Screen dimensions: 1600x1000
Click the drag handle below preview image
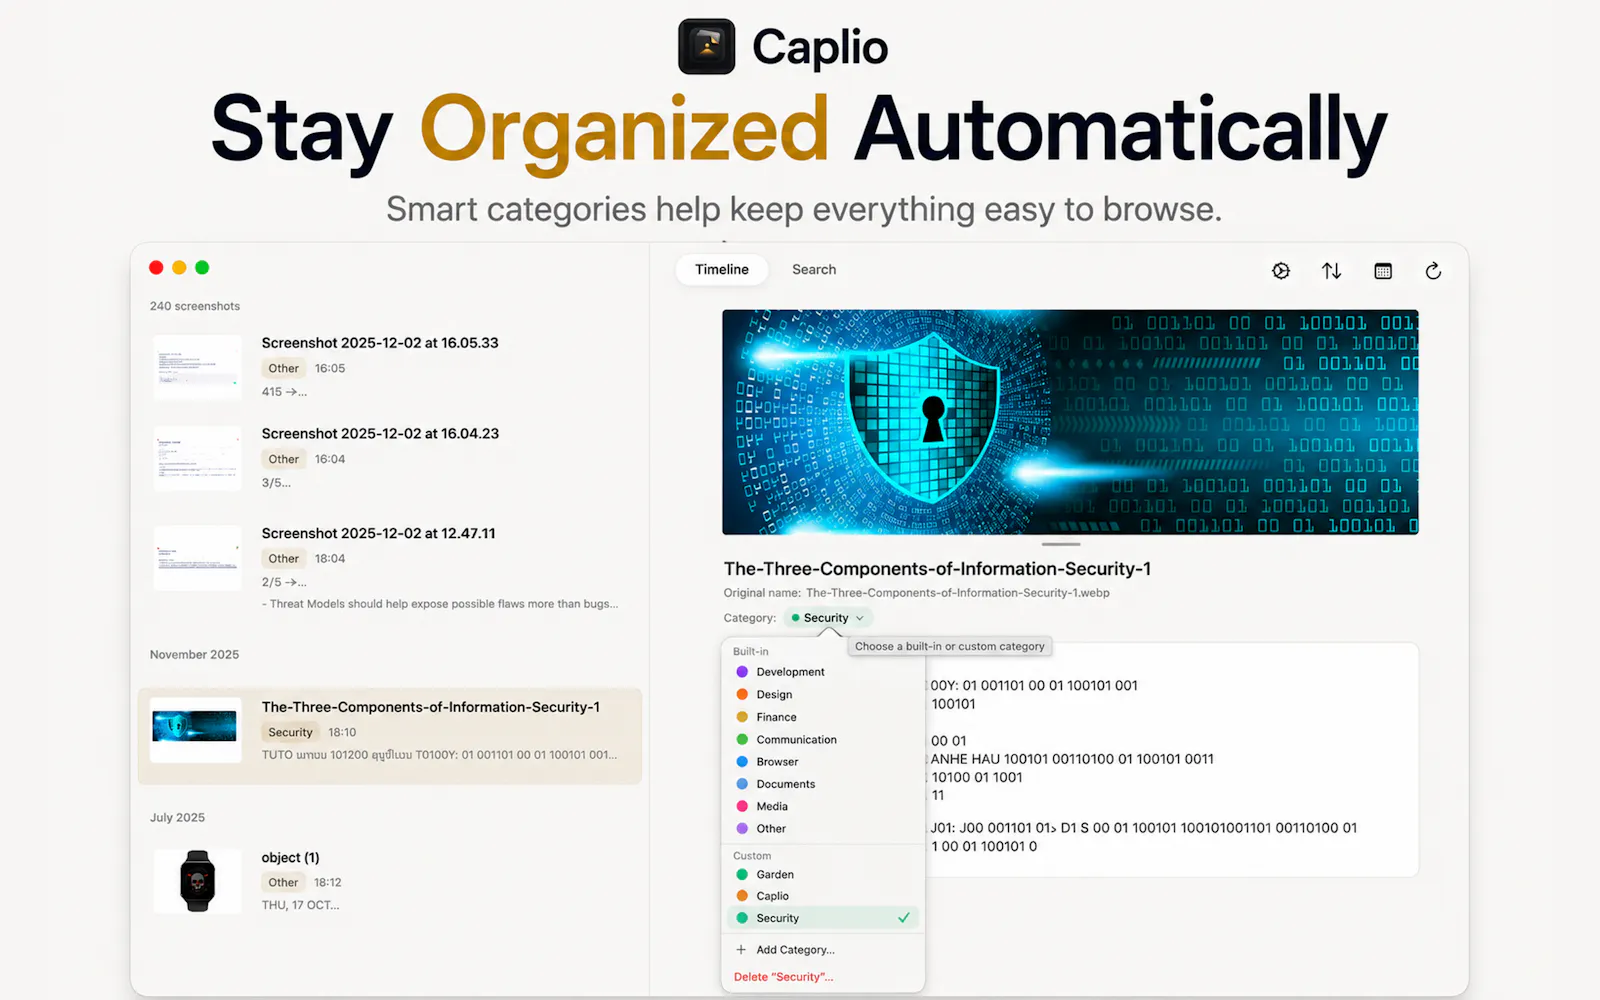click(1061, 544)
